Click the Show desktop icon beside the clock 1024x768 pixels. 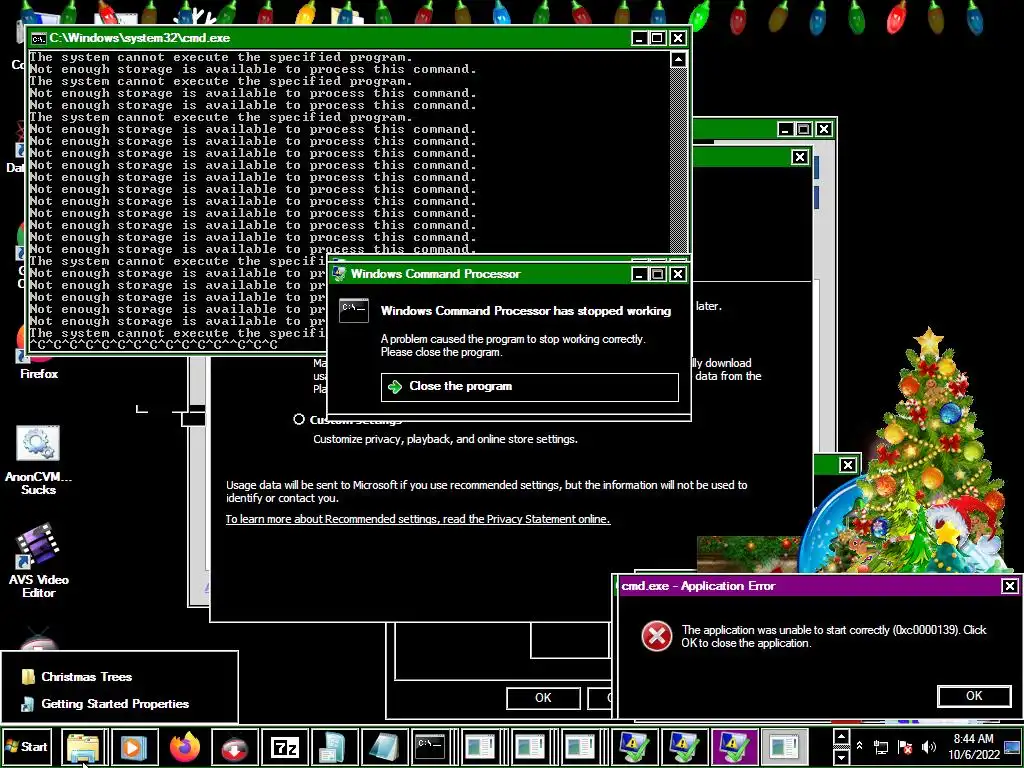click(x=1012, y=746)
